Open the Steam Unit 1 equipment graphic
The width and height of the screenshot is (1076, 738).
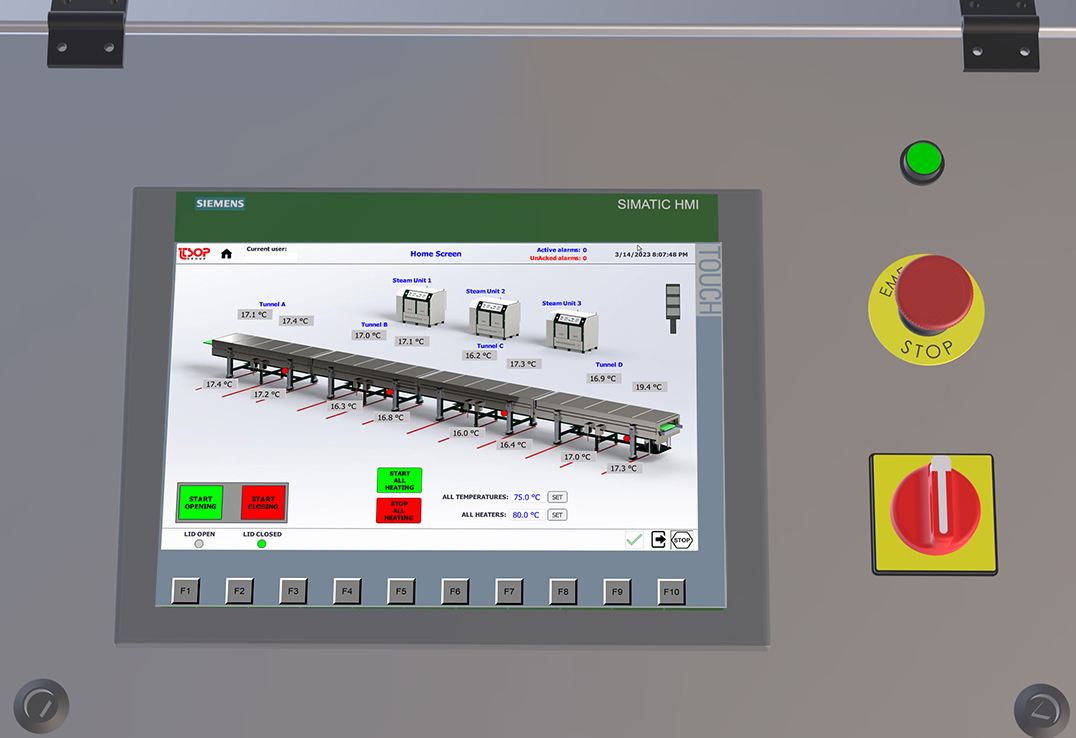[x=421, y=305]
